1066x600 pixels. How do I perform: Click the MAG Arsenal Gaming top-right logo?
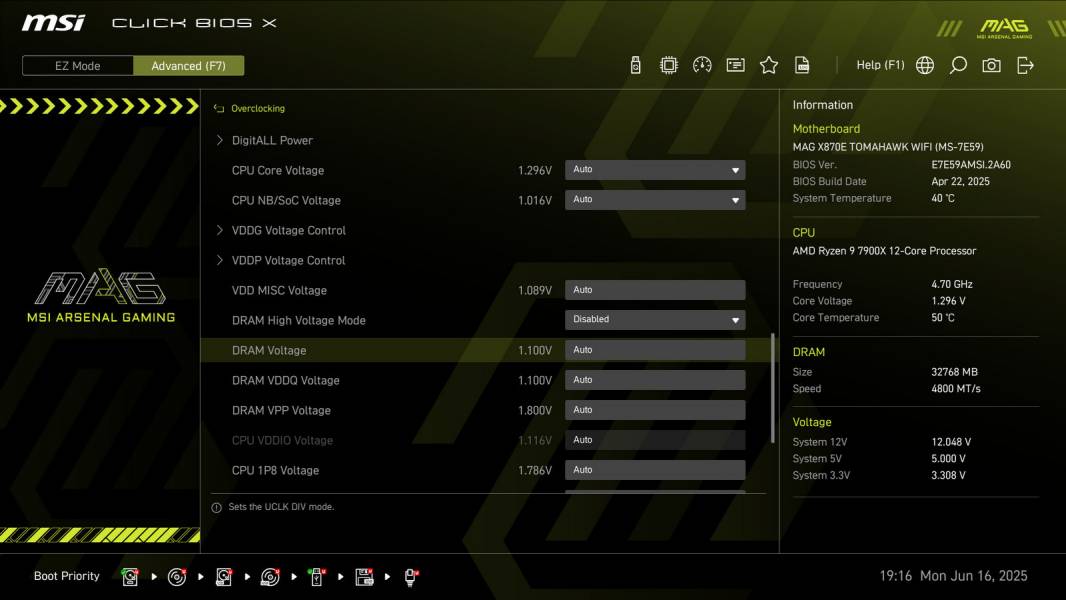click(x=1004, y=28)
